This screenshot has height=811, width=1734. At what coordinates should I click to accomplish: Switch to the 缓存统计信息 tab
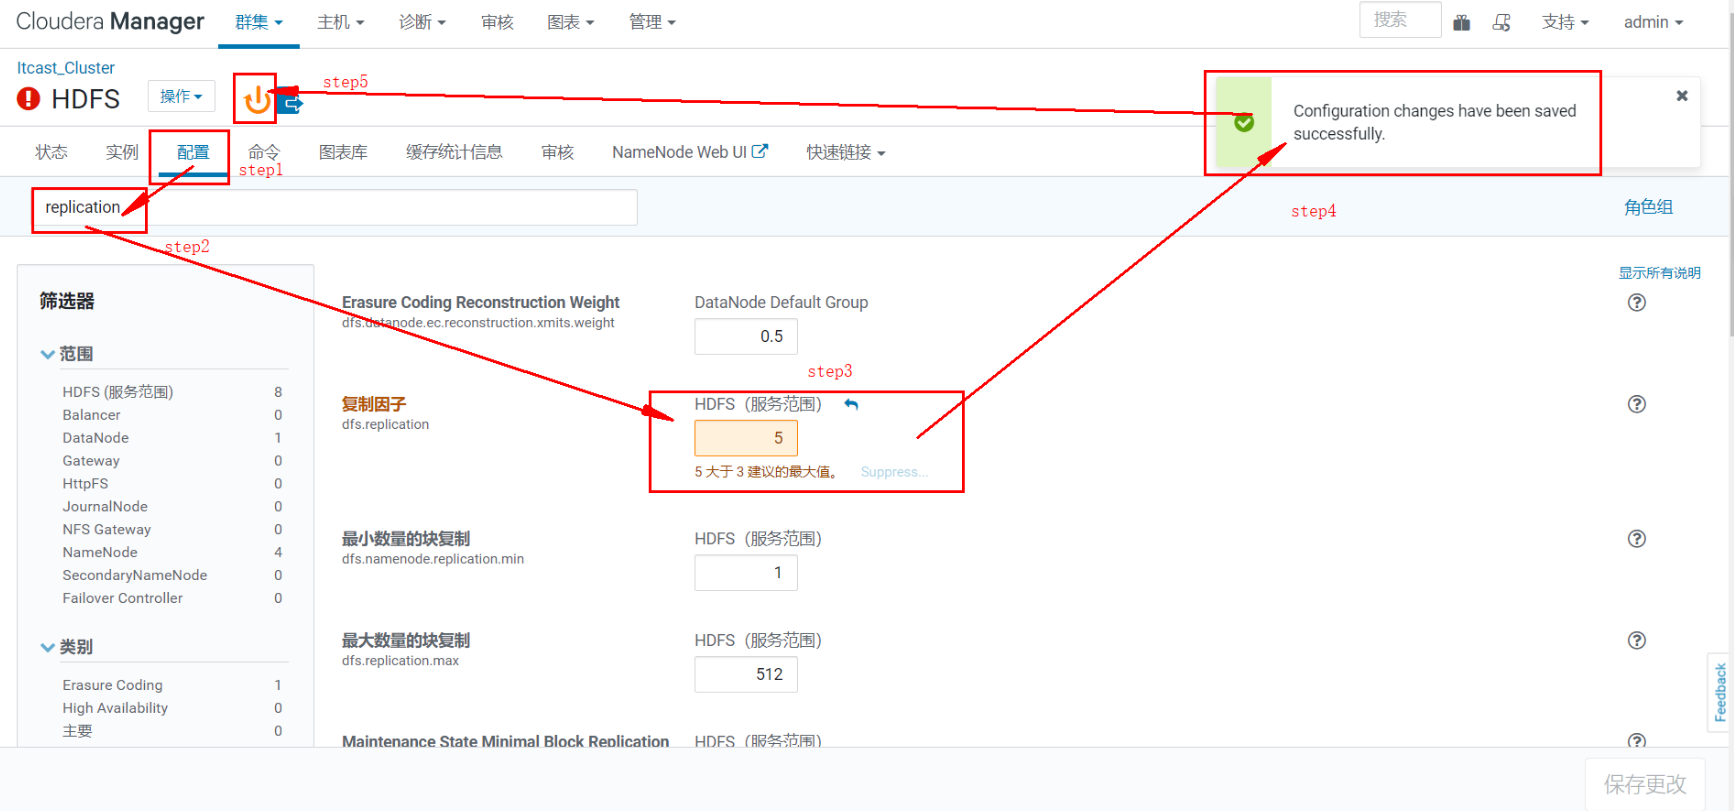[454, 152]
